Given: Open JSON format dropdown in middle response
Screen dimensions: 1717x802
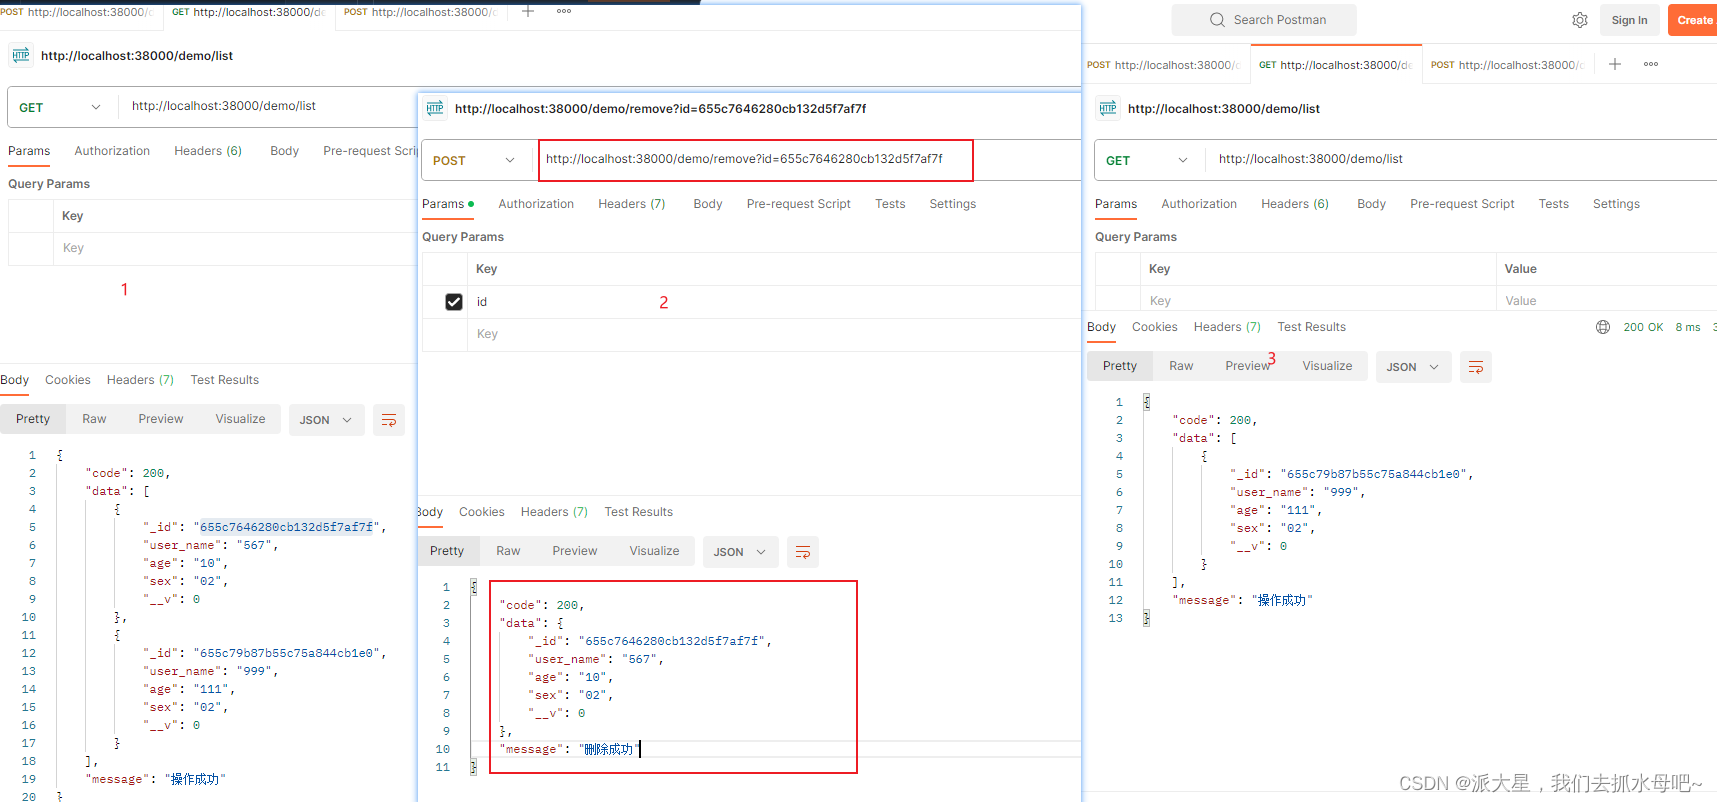Looking at the screenshot, I should pyautogui.click(x=741, y=552).
